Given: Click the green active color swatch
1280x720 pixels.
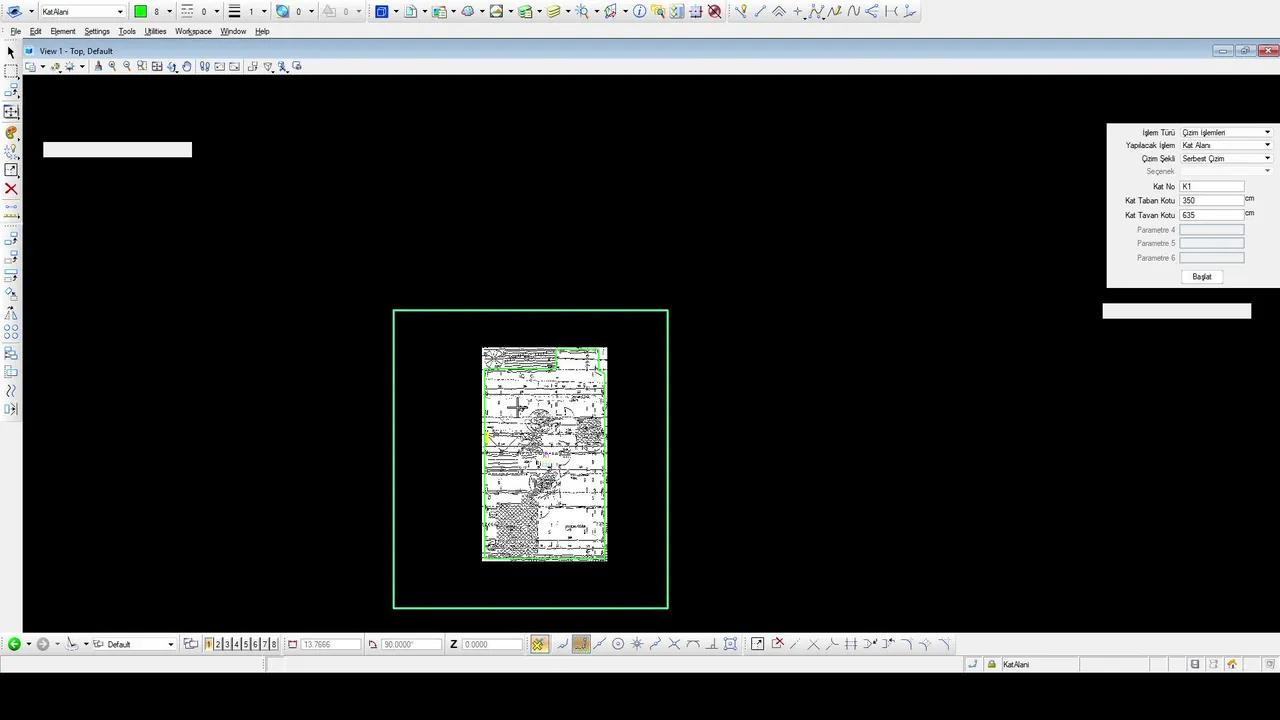Looking at the screenshot, I should pyautogui.click(x=141, y=12).
